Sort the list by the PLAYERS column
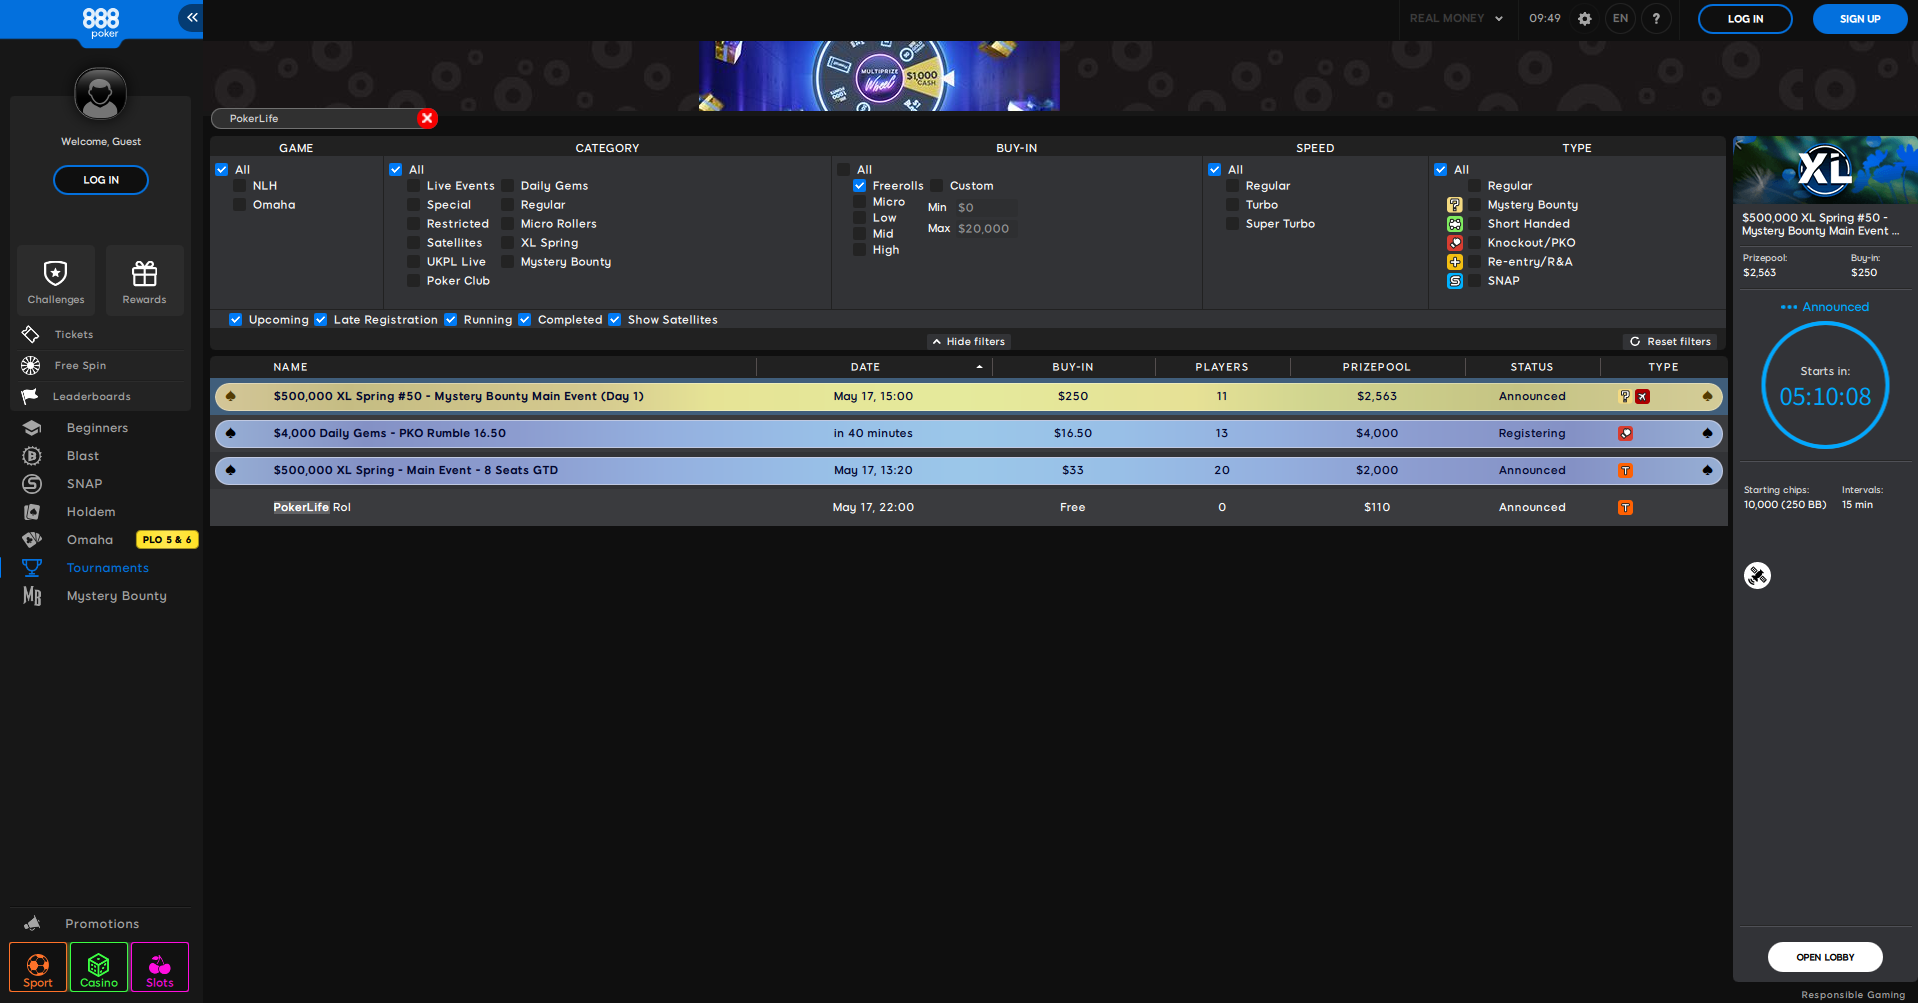Viewport: 1918px width, 1003px height. (1222, 367)
